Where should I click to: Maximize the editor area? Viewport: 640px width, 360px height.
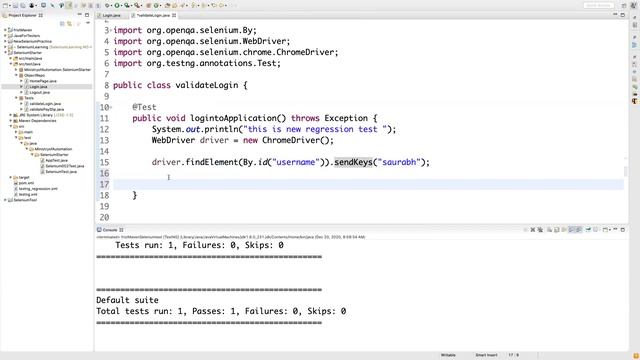[x=622, y=15]
